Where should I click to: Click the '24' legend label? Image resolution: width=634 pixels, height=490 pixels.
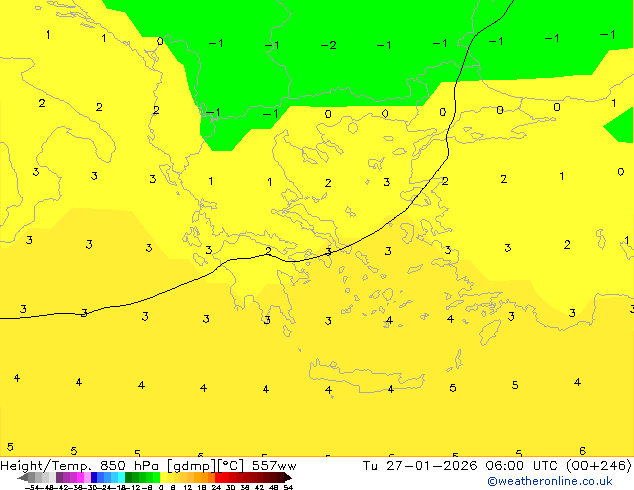pos(216,487)
